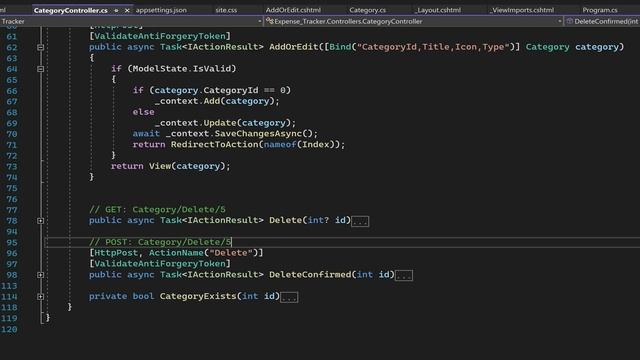
Task: Click the CategoryExists method name
Action: [198, 296]
